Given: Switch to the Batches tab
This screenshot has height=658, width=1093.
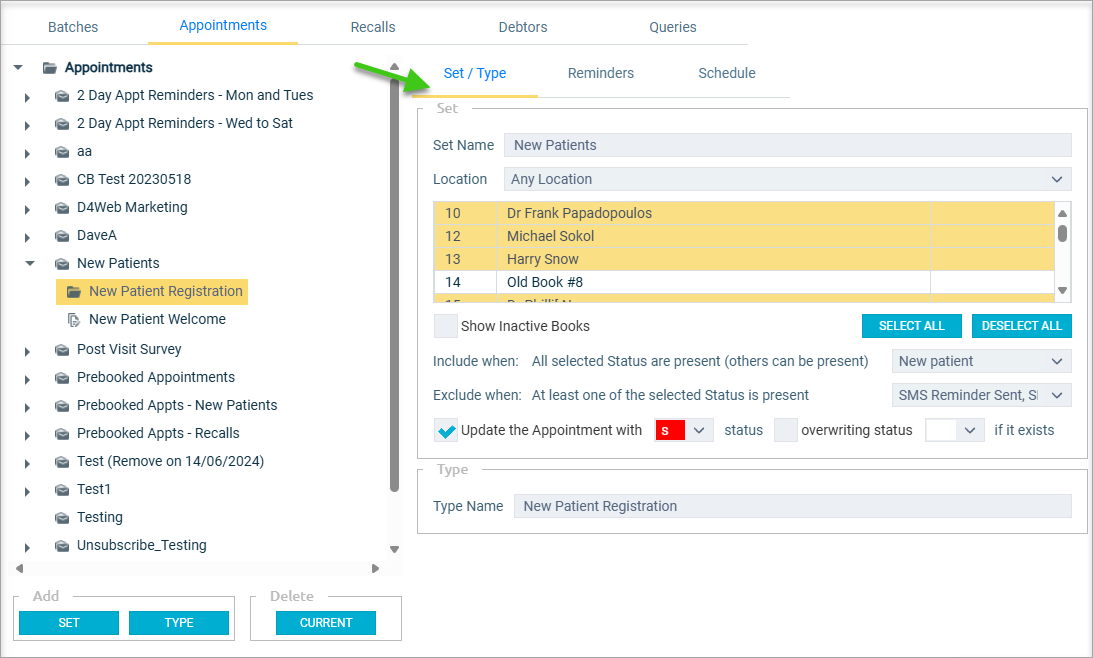Looking at the screenshot, I should click(x=73, y=27).
